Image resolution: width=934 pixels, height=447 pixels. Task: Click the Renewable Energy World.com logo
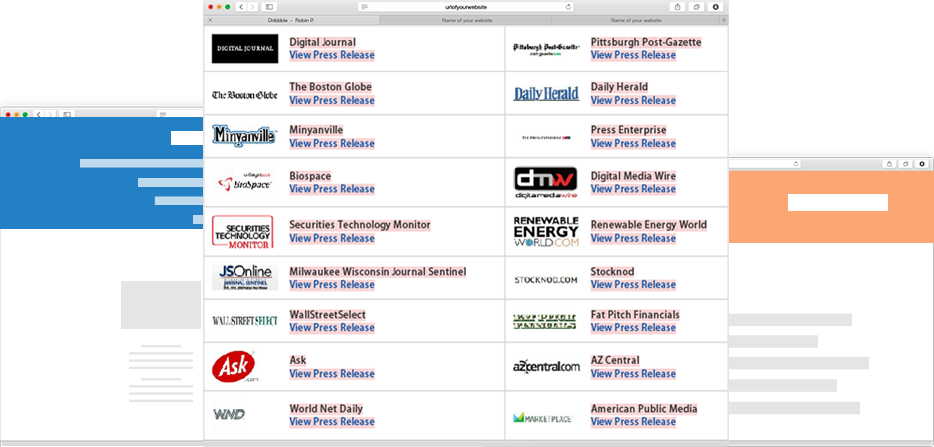[546, 232]
